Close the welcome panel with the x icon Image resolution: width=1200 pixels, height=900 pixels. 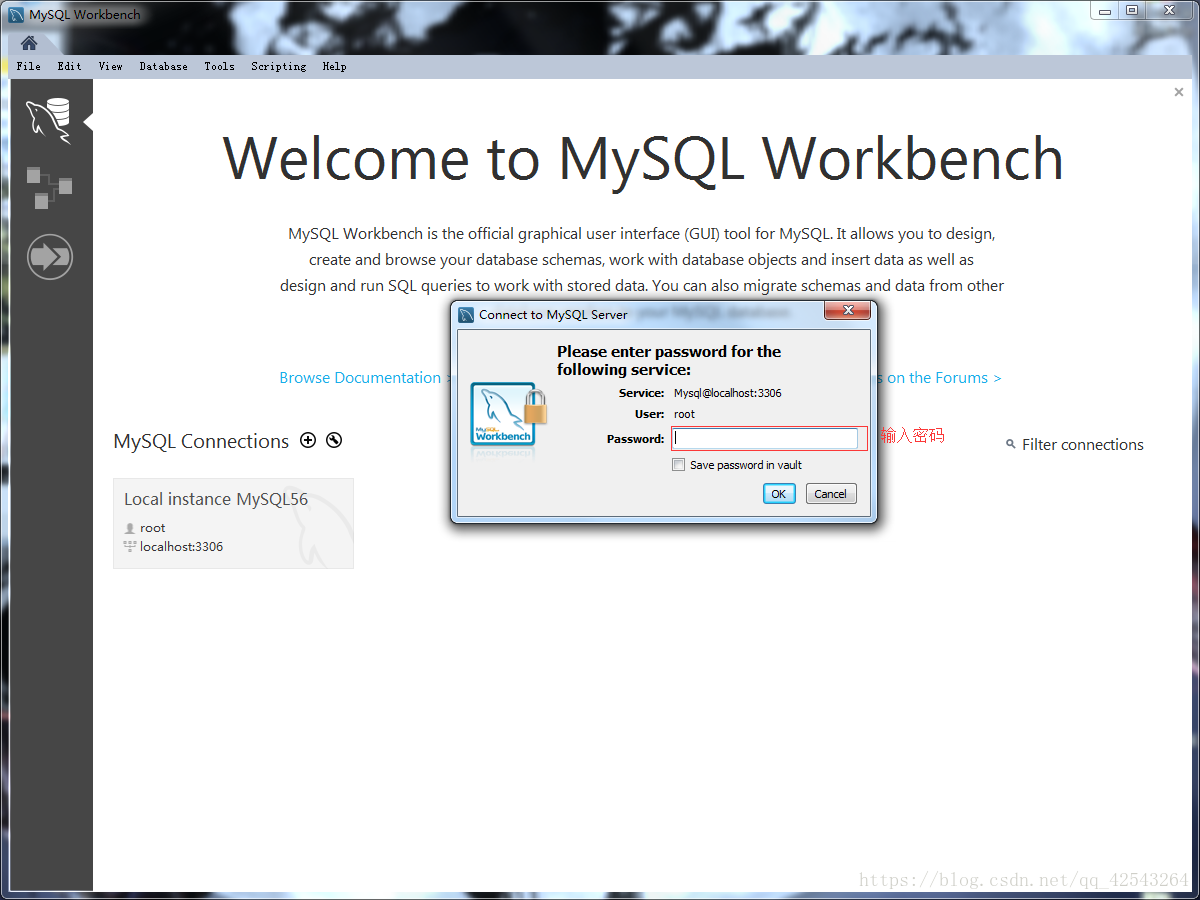pyautogui.click(x=1178, y=92)
